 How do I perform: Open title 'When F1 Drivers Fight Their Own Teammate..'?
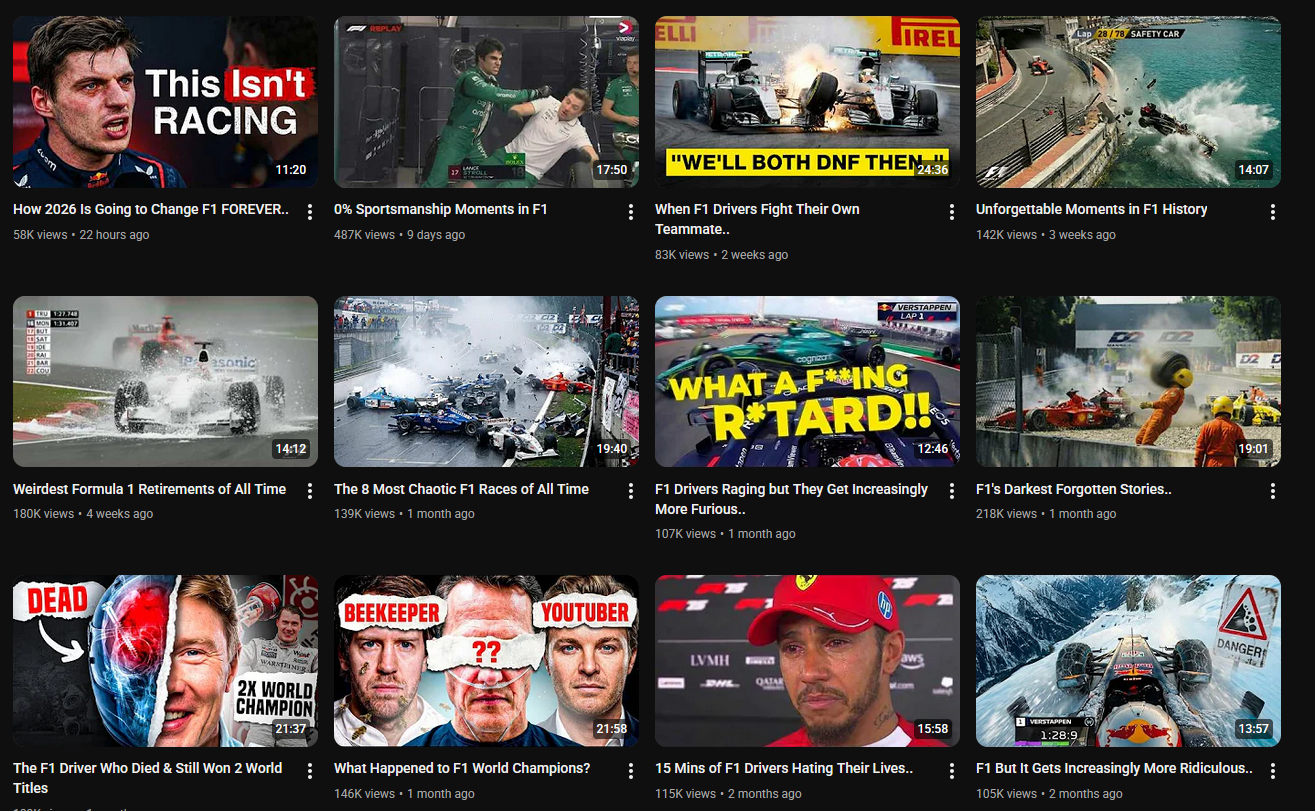pyautogui.click(x=757, y=219)
